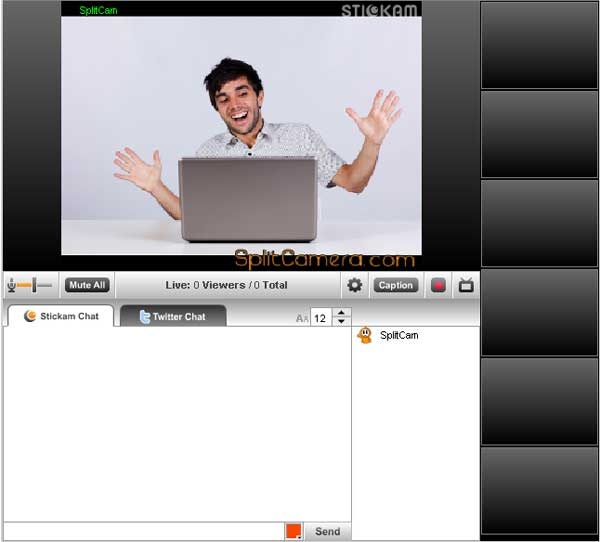Click the Mute All button
This screenshot has height=542, width=600.
[x=87, y=285]
